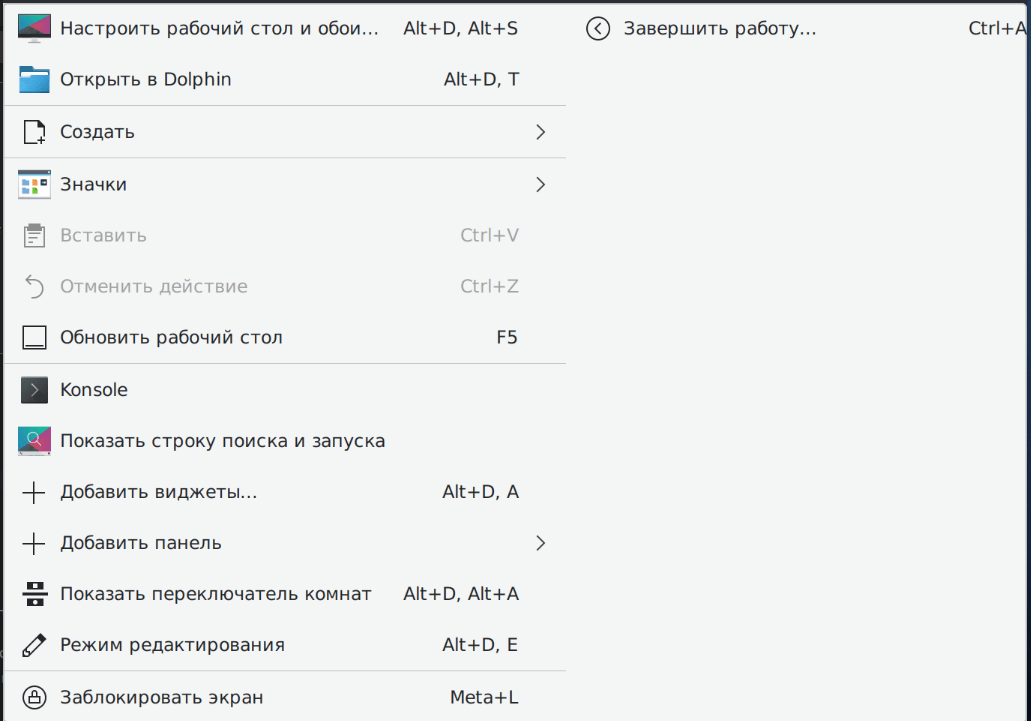Select Заблокировать экран menu entry
This screenshot has width=1031, height=721.
click(162, 697)
